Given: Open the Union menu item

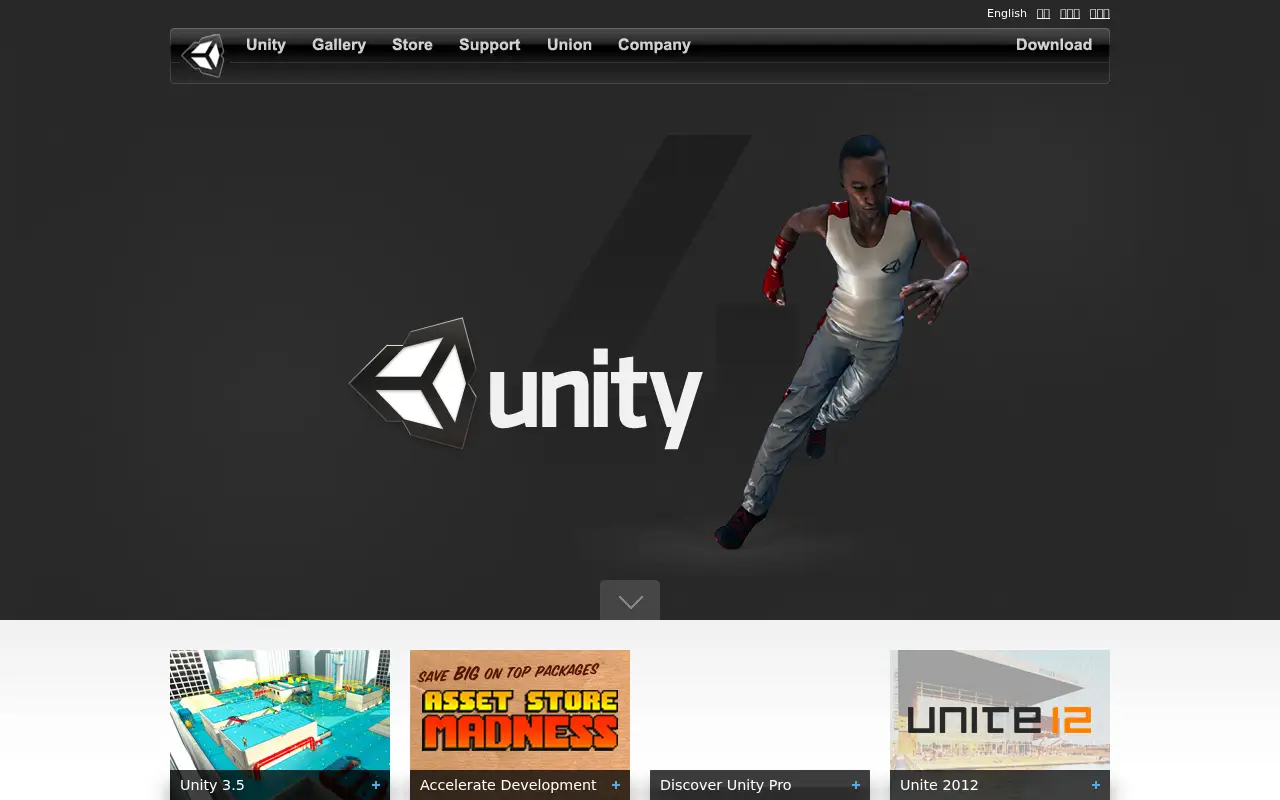Looking at the screenshot, I should pos(569,45).
